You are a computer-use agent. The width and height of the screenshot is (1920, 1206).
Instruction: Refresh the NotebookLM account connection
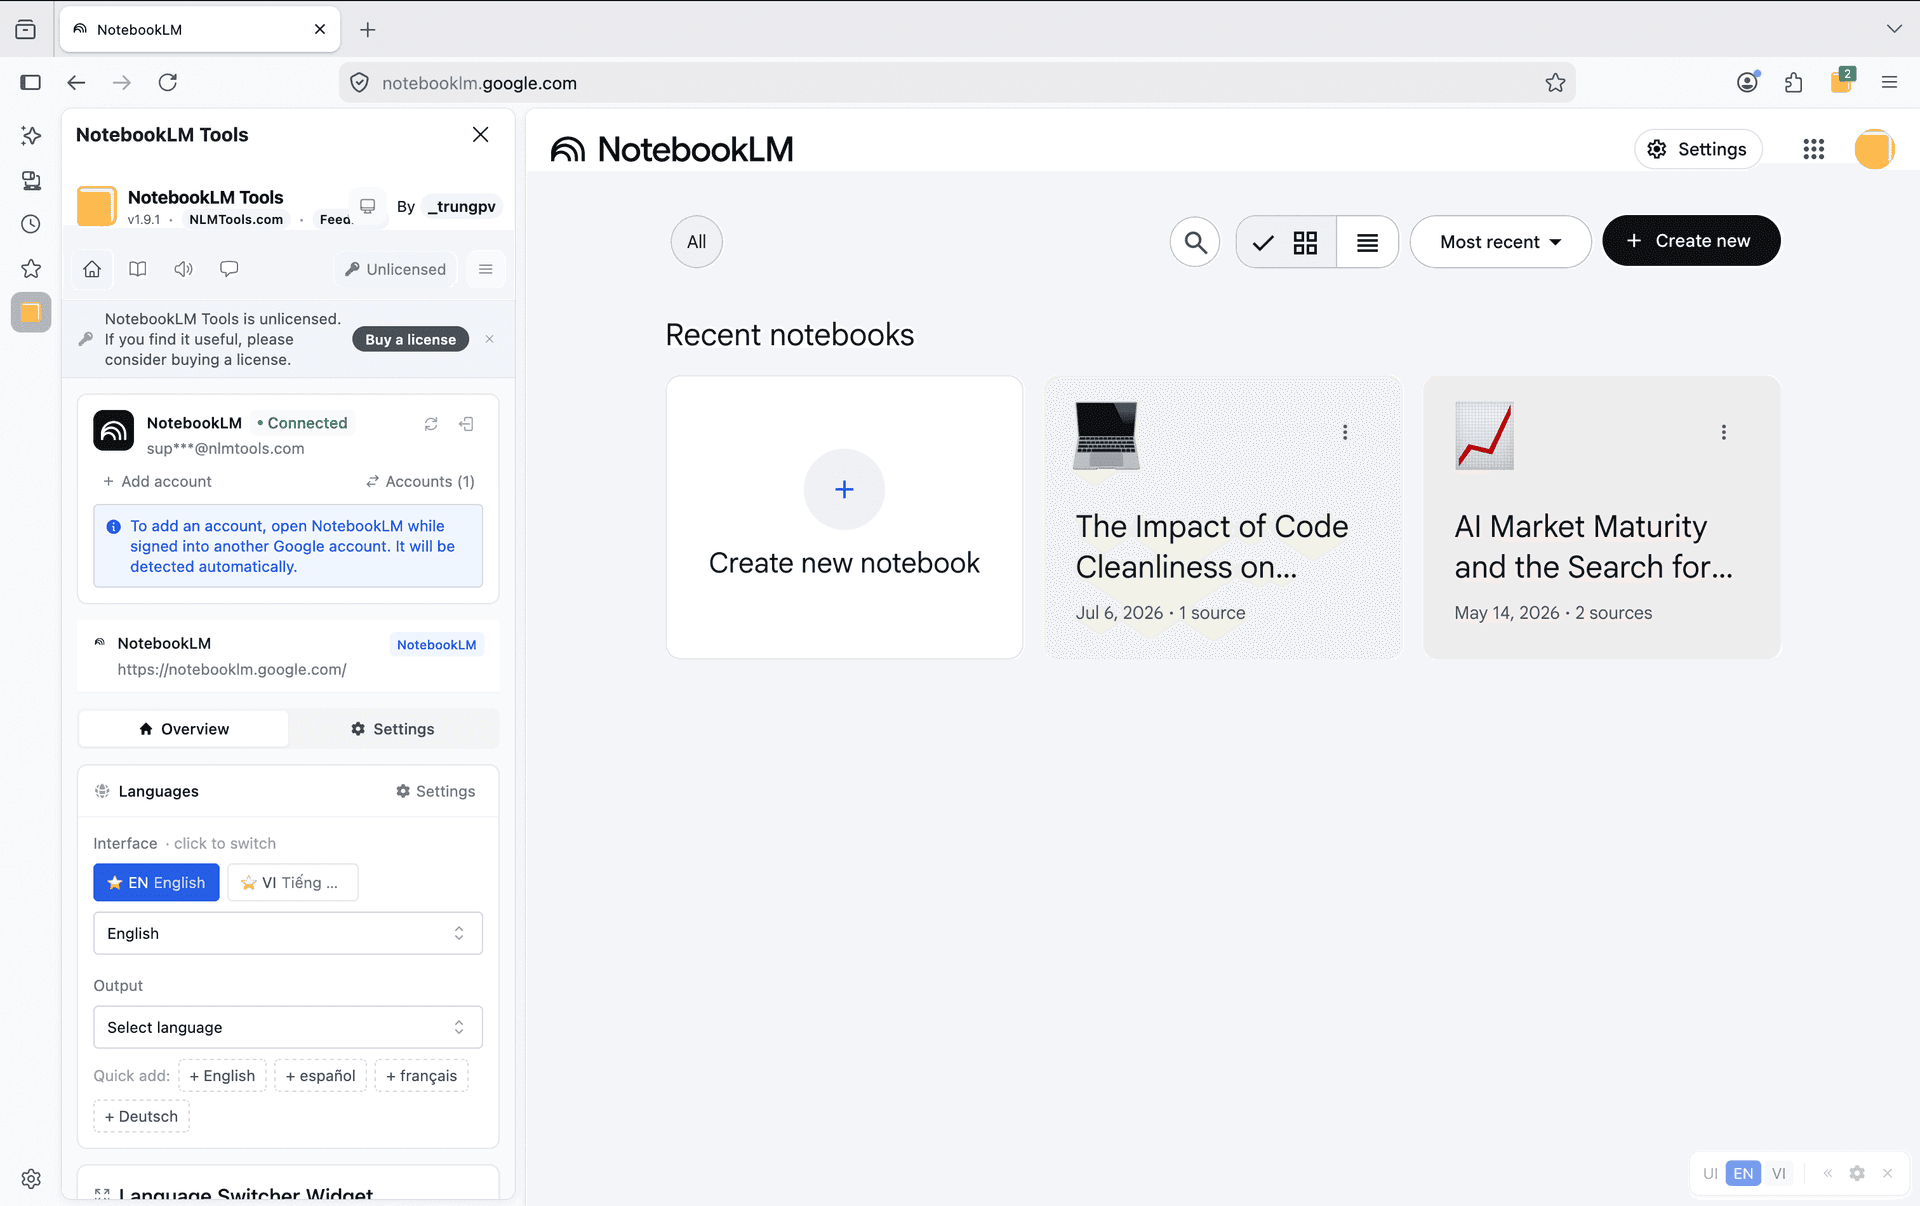click(431, 424)
